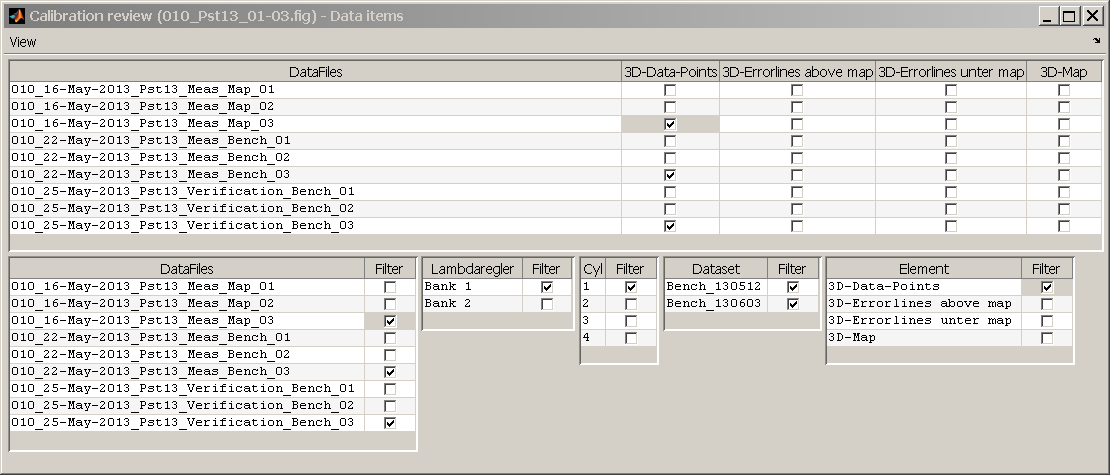Screen dimensions: 1110x475
Task: Click the Dataset column header
Action: click(716, 268)
